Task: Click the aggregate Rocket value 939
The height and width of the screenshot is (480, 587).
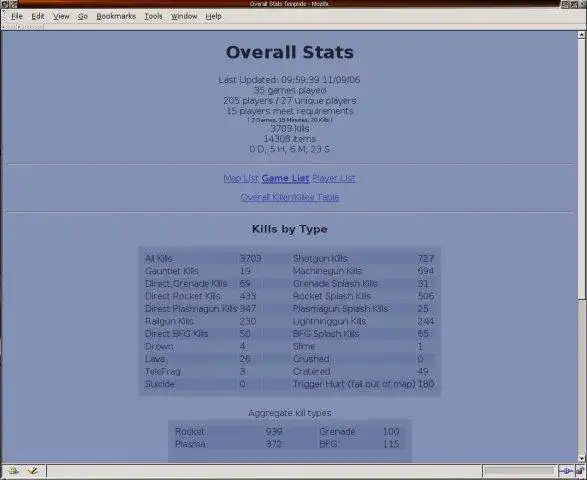Action: click(x=274, y=431)
